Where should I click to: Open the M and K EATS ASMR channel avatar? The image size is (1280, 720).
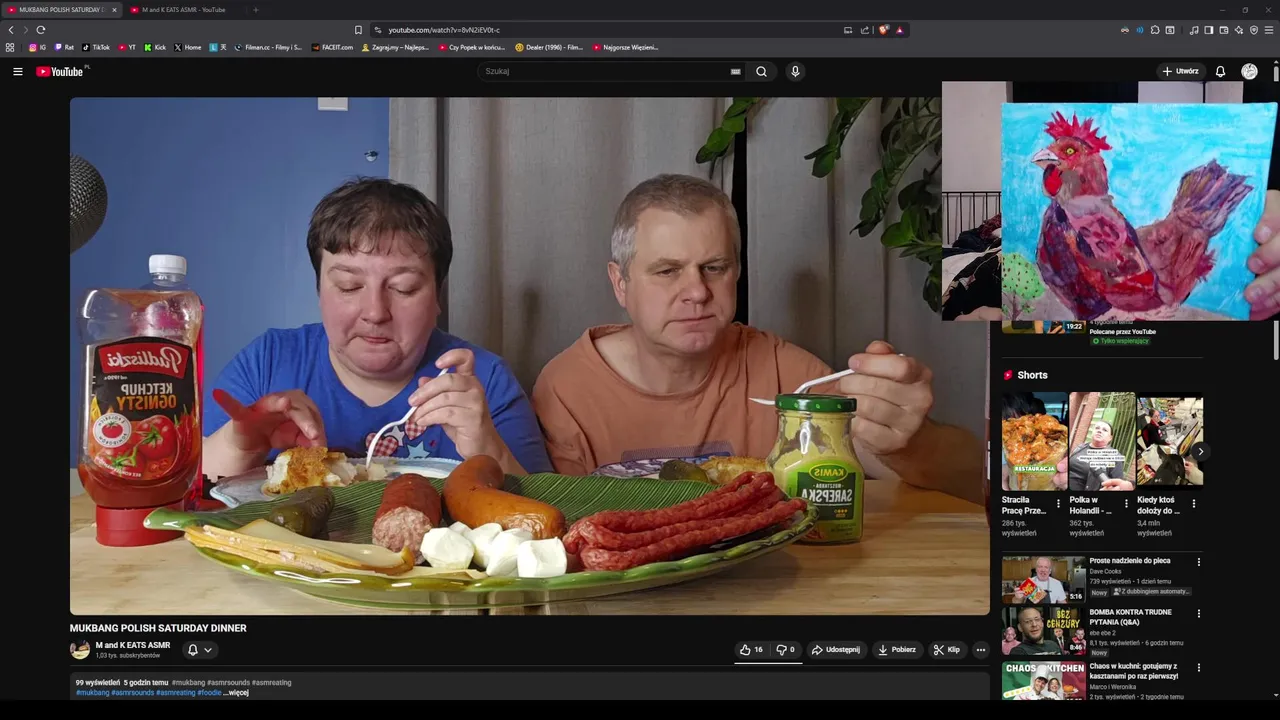click(x=80, y=650)
